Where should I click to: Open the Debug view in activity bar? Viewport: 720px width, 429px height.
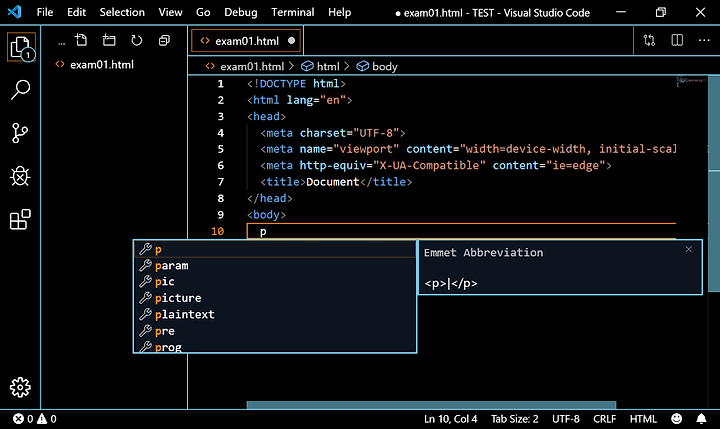click(20, 176)
